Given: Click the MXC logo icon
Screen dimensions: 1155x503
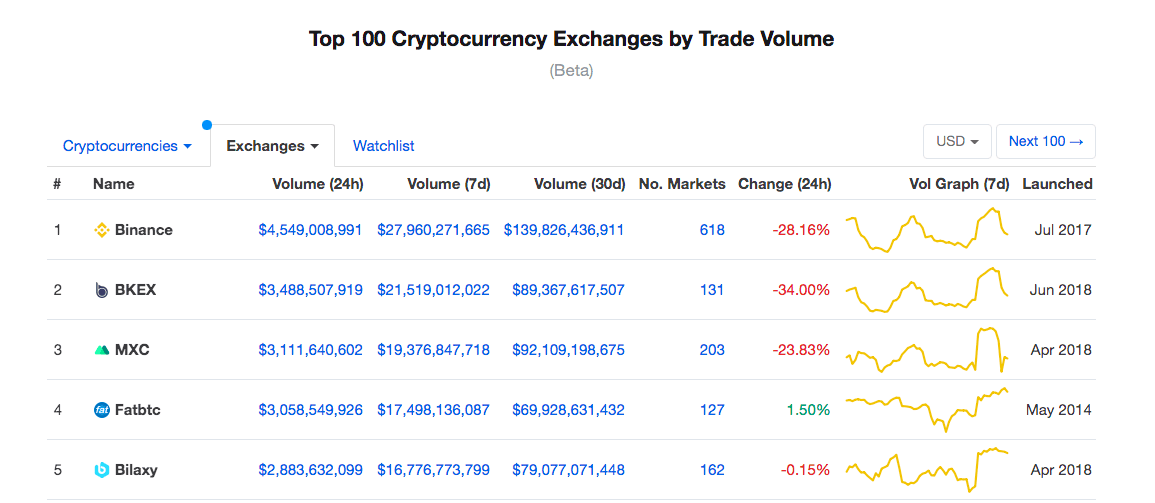Looking at the screenshot, I should pyautogui.click(x=101, y=350).
